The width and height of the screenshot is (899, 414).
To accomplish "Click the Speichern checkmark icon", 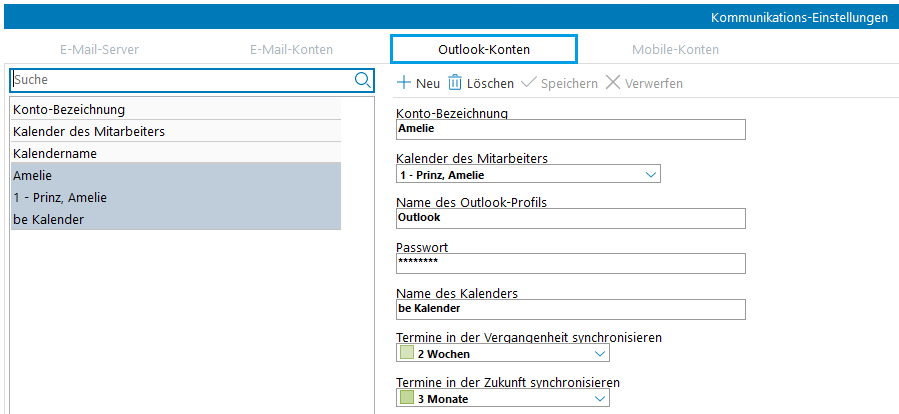I will [529, 83].
